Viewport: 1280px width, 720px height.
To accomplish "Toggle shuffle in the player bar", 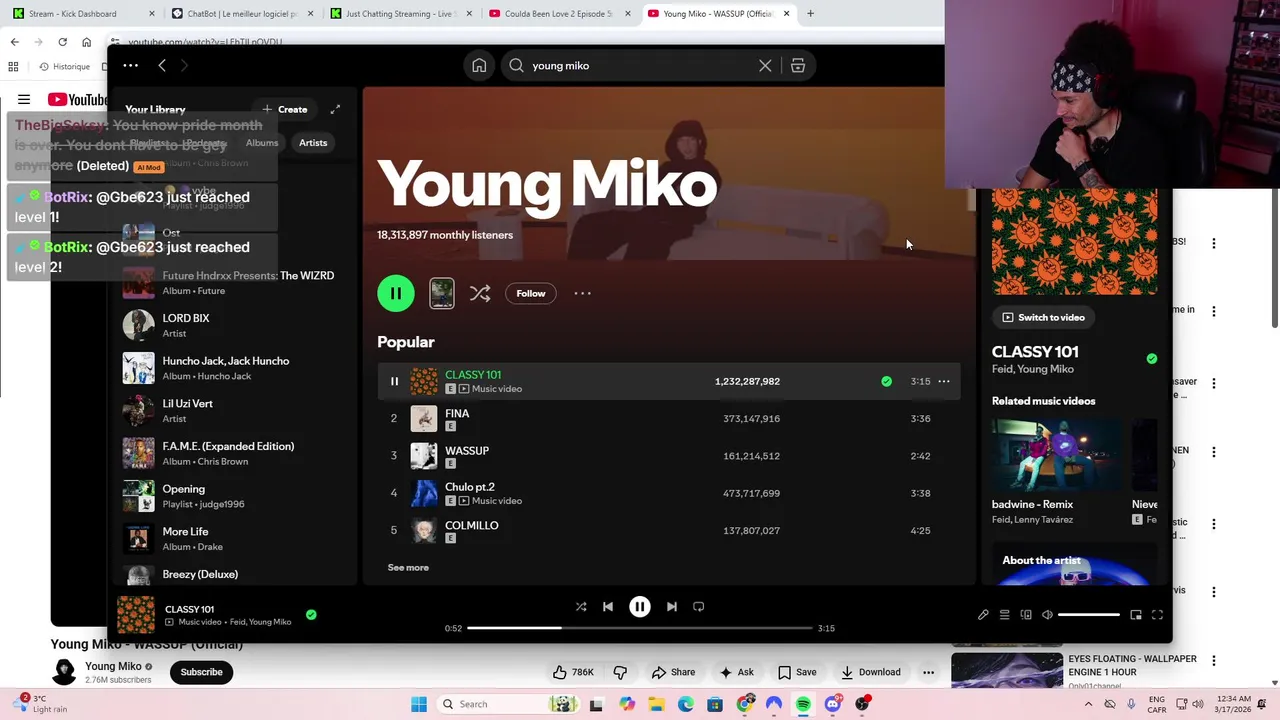I will pos(581,607).
